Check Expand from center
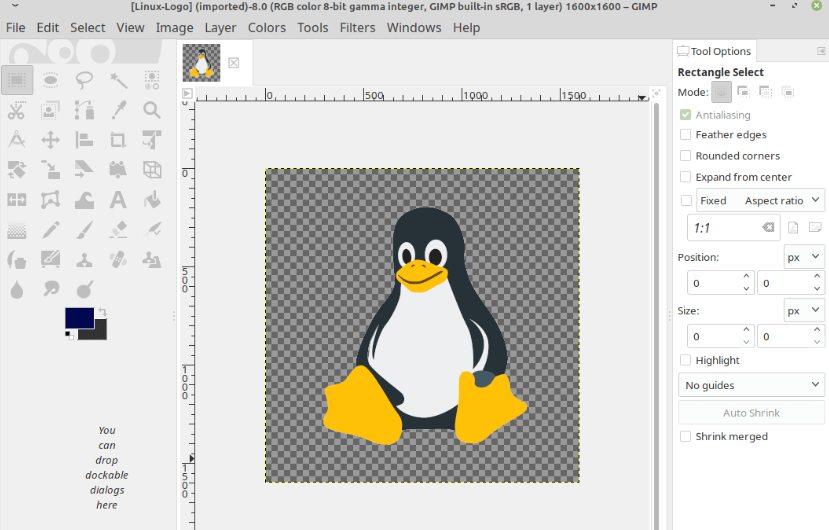The image size is (829, 530). pos(685,177)
